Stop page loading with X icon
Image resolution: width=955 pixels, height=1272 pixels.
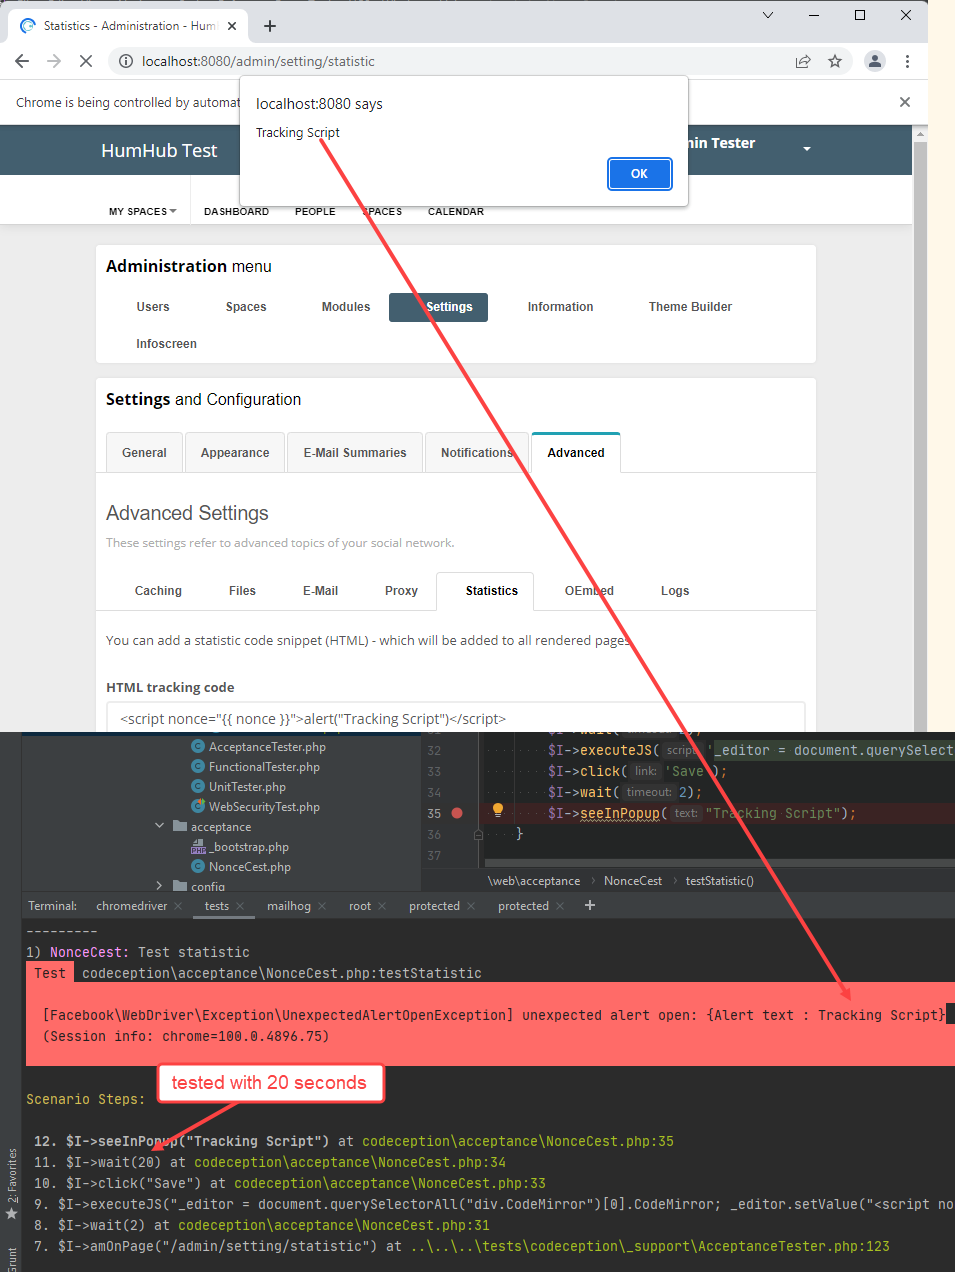(x=86, y=61)
